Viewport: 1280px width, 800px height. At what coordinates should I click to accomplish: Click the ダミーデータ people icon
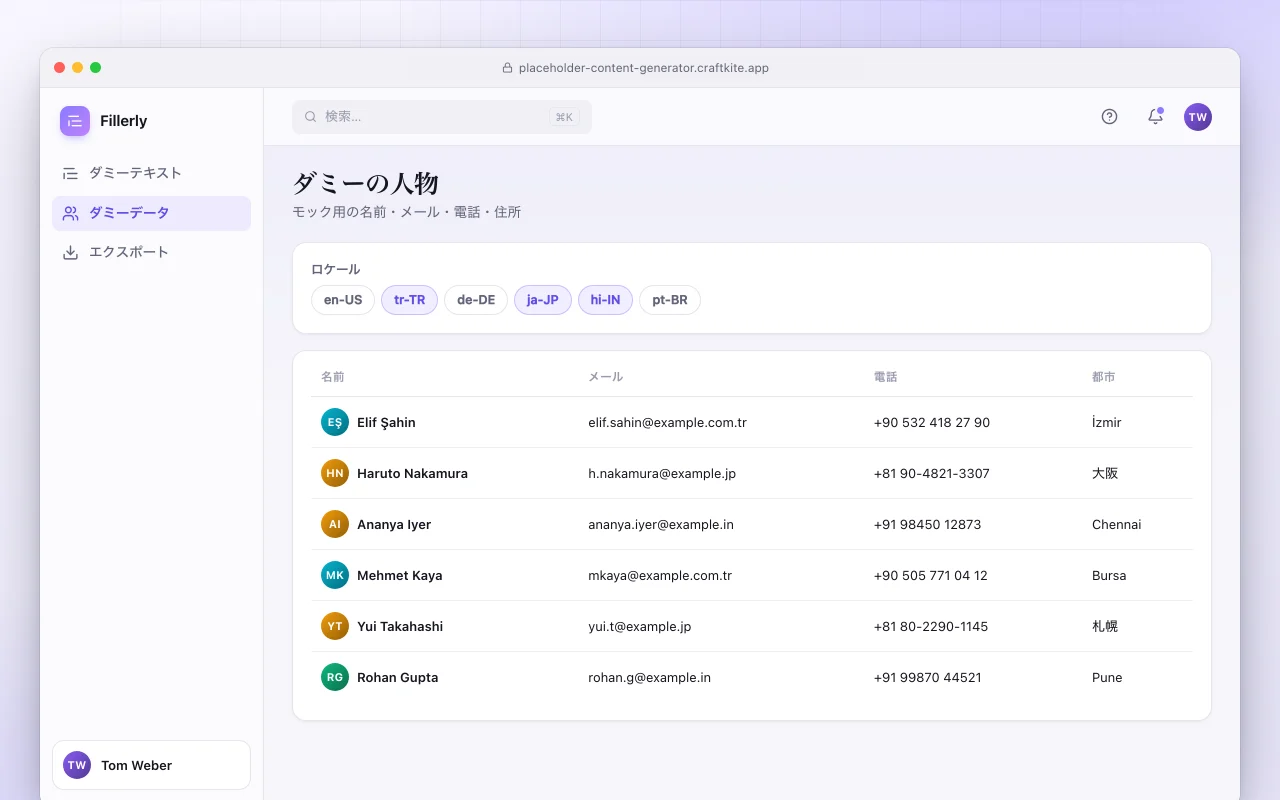[70, 213]
